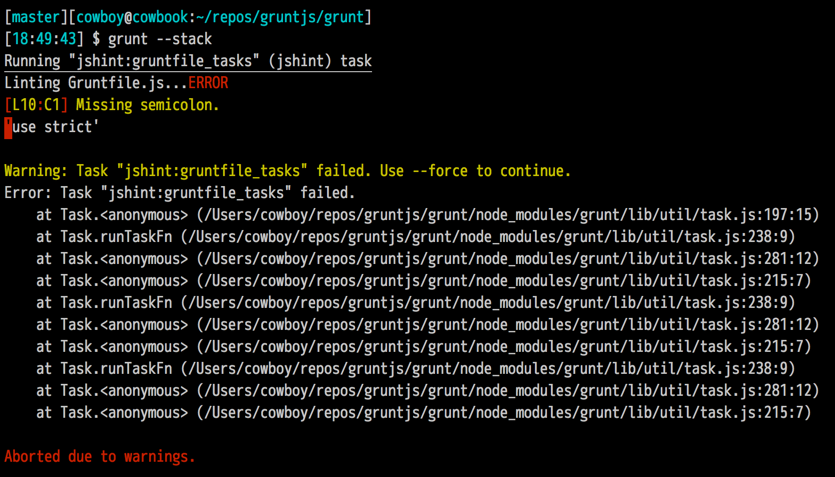Click the red ERROR status text
835x477 pixels.
(208, 83)
